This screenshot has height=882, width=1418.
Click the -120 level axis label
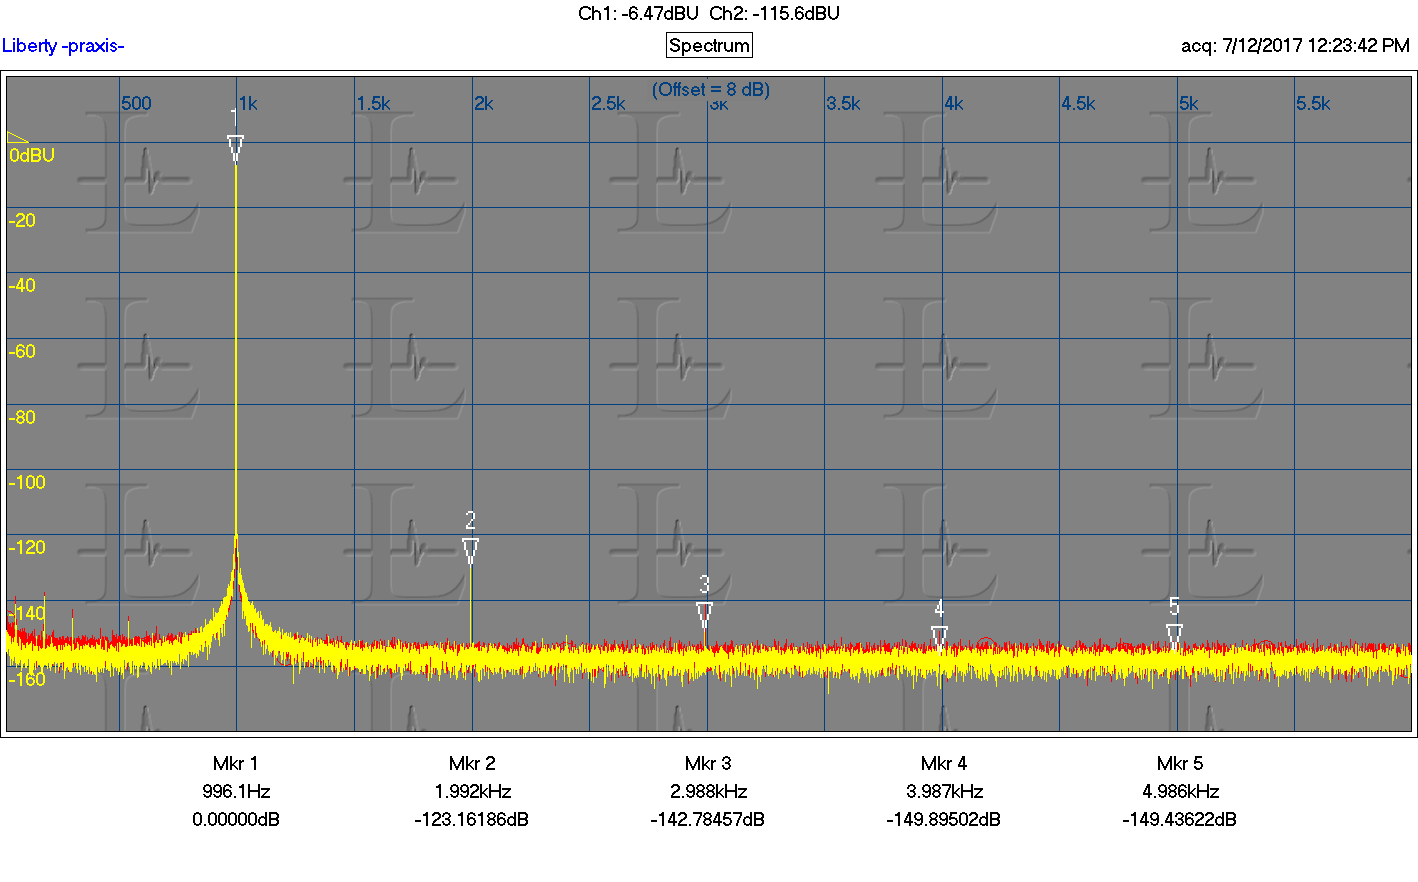tap(27, 547)
